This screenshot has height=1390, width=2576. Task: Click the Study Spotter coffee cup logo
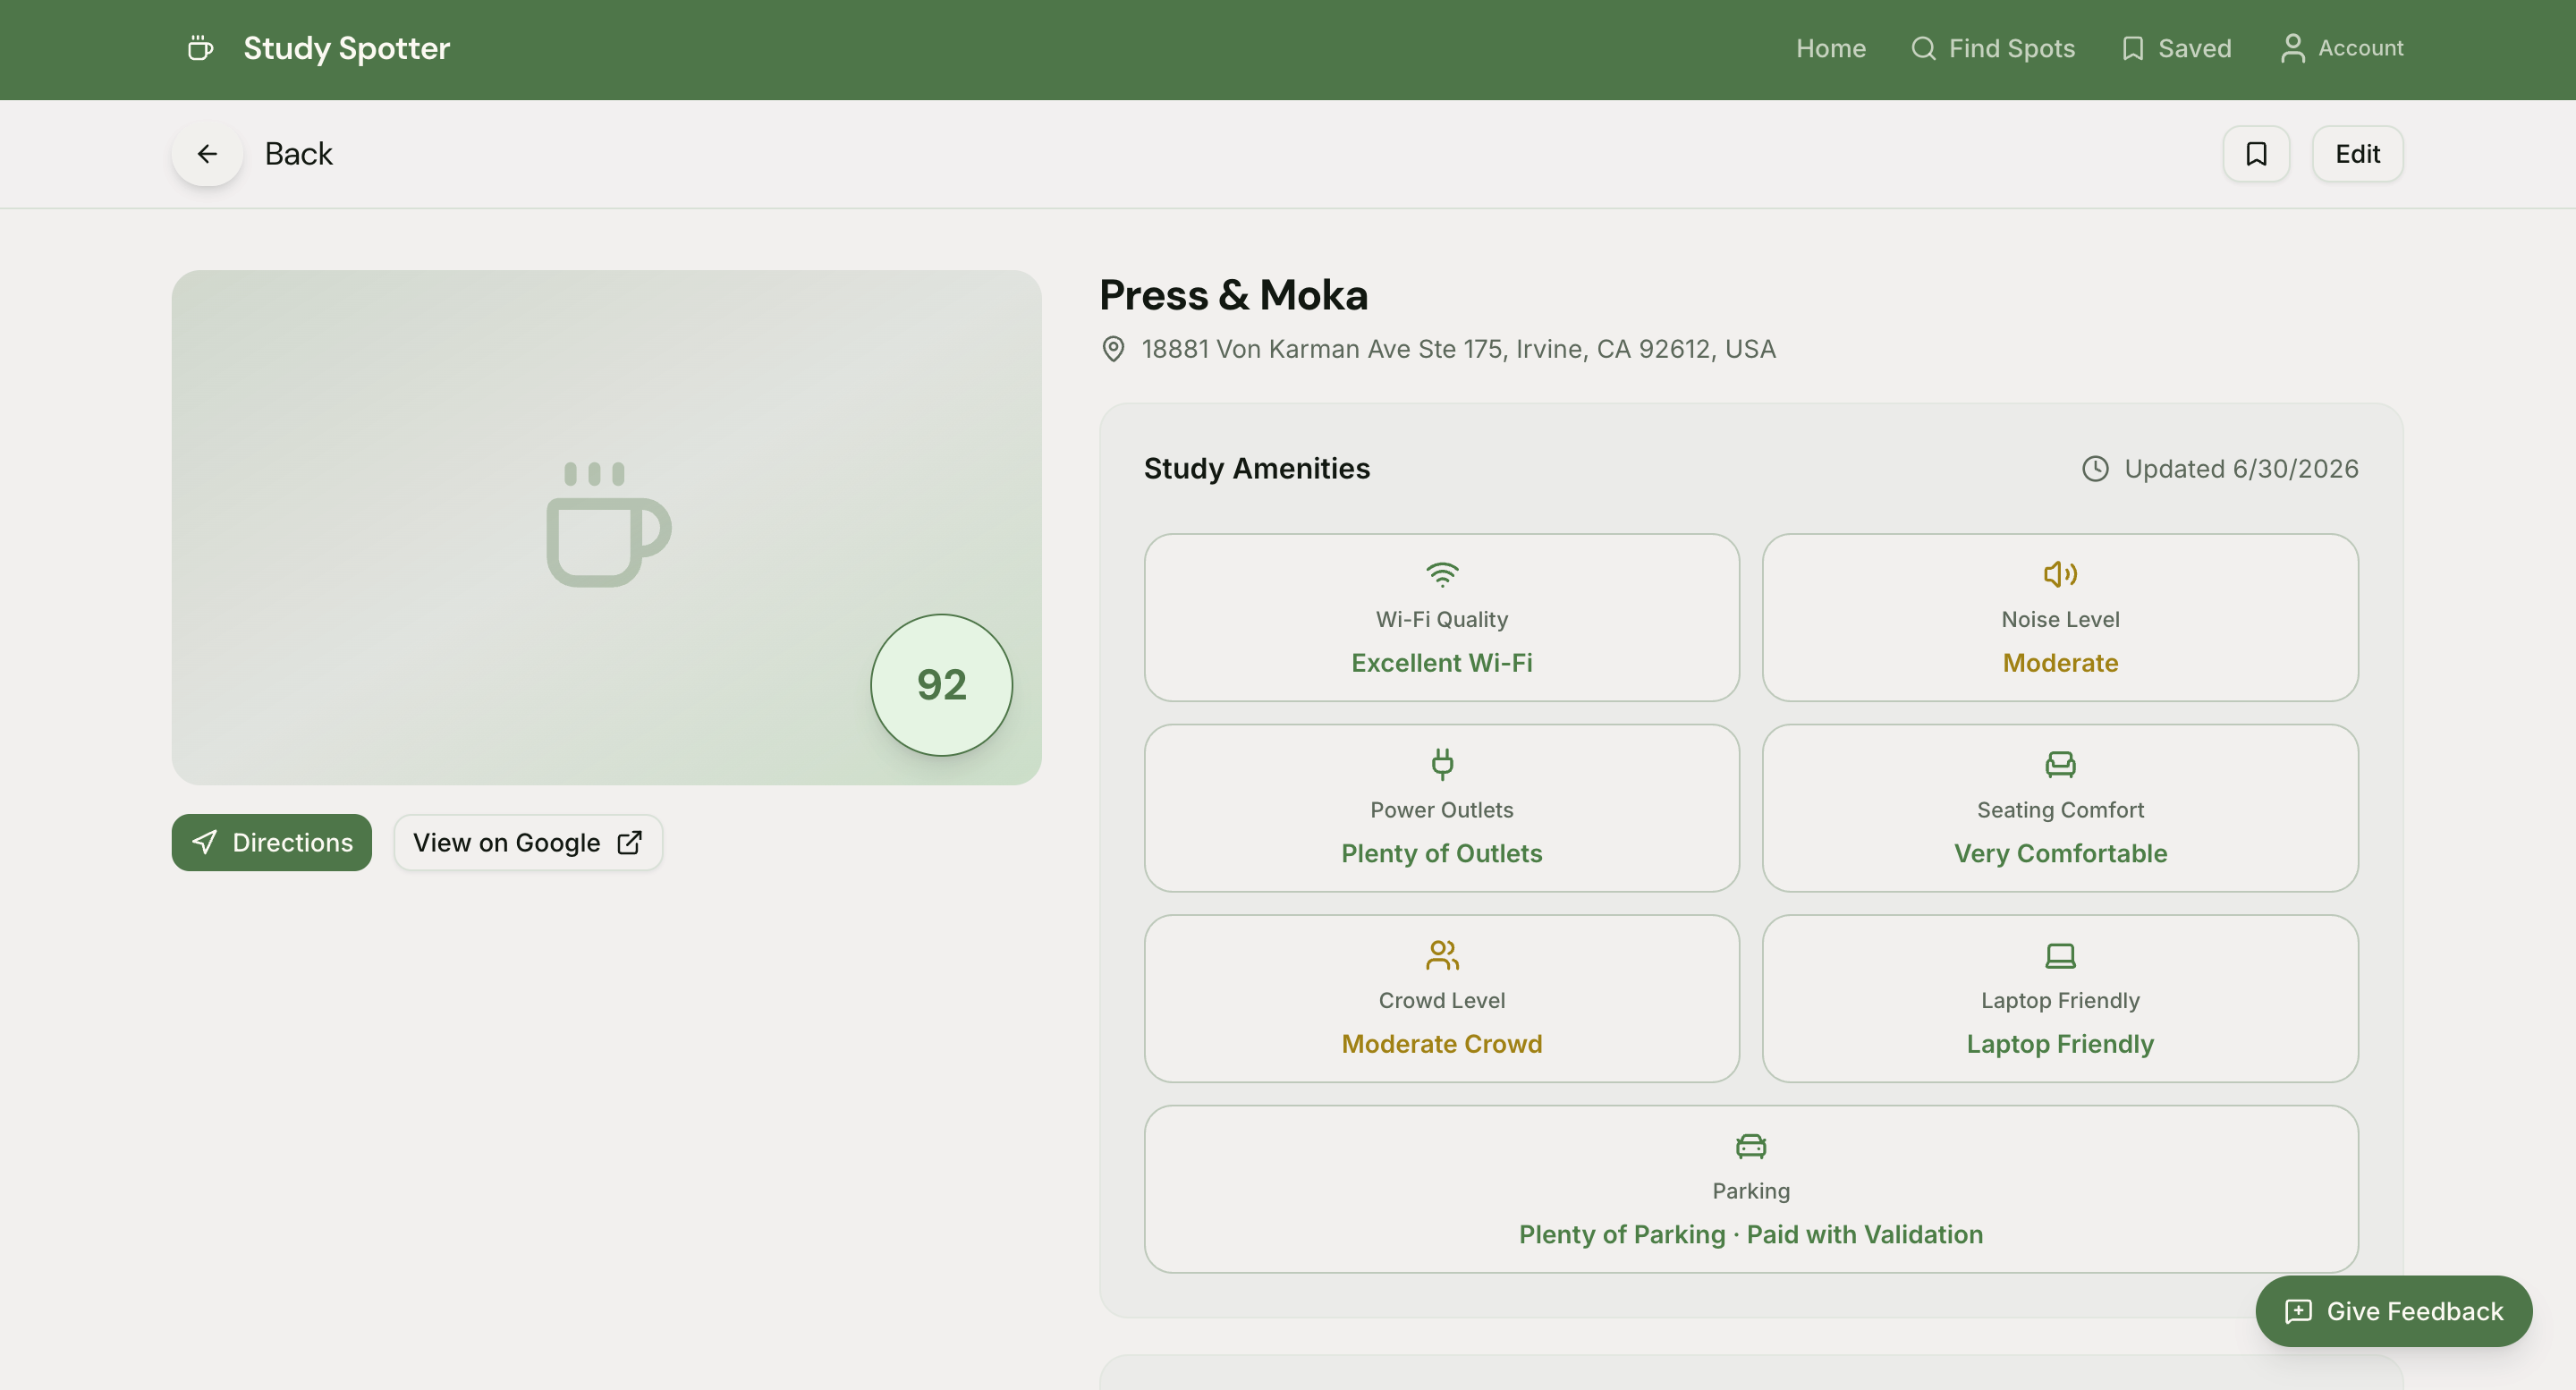coord(200,48)
